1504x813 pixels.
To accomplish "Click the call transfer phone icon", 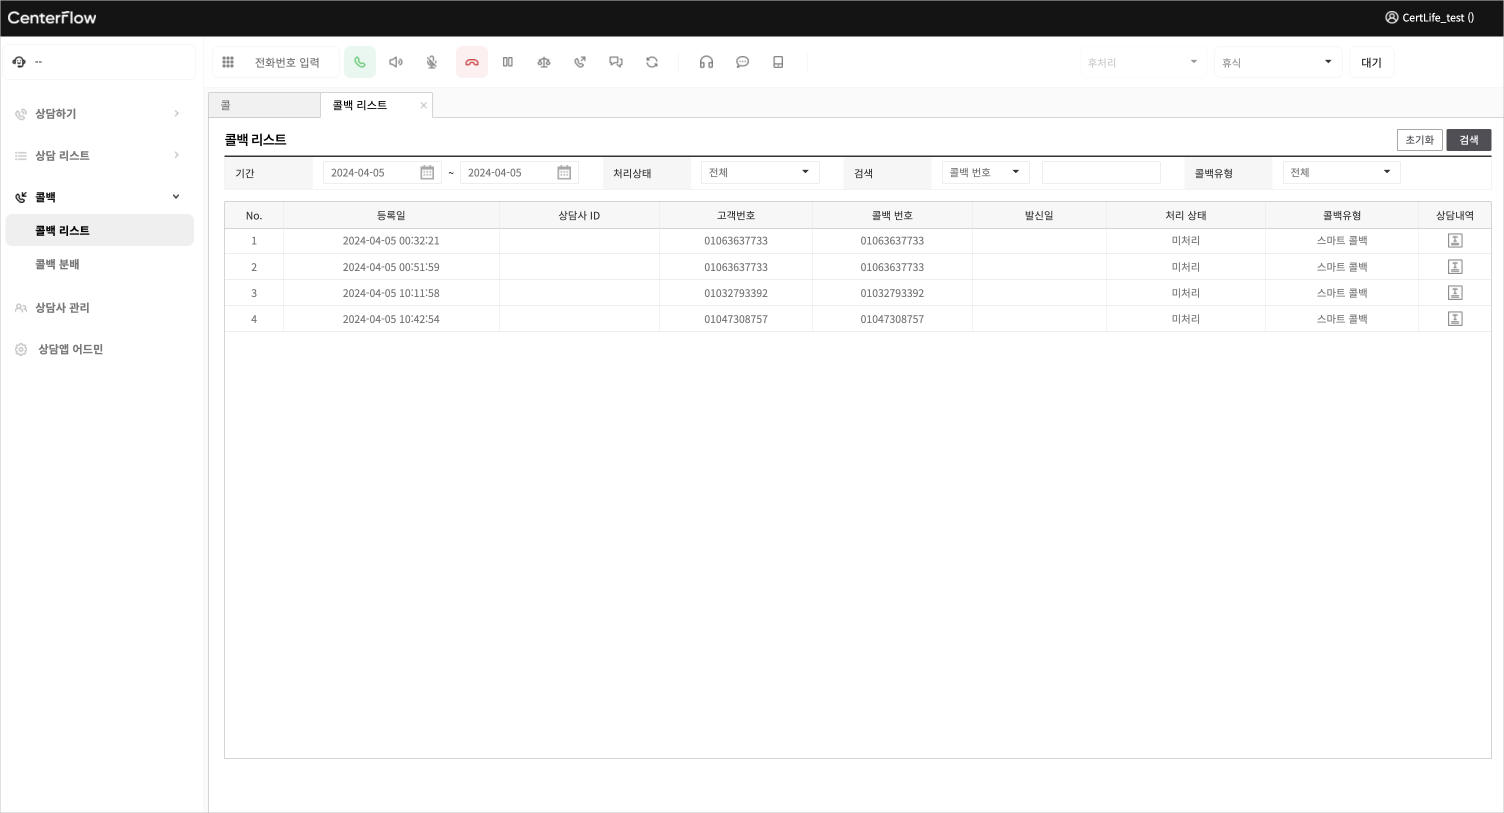I will 580,62.
